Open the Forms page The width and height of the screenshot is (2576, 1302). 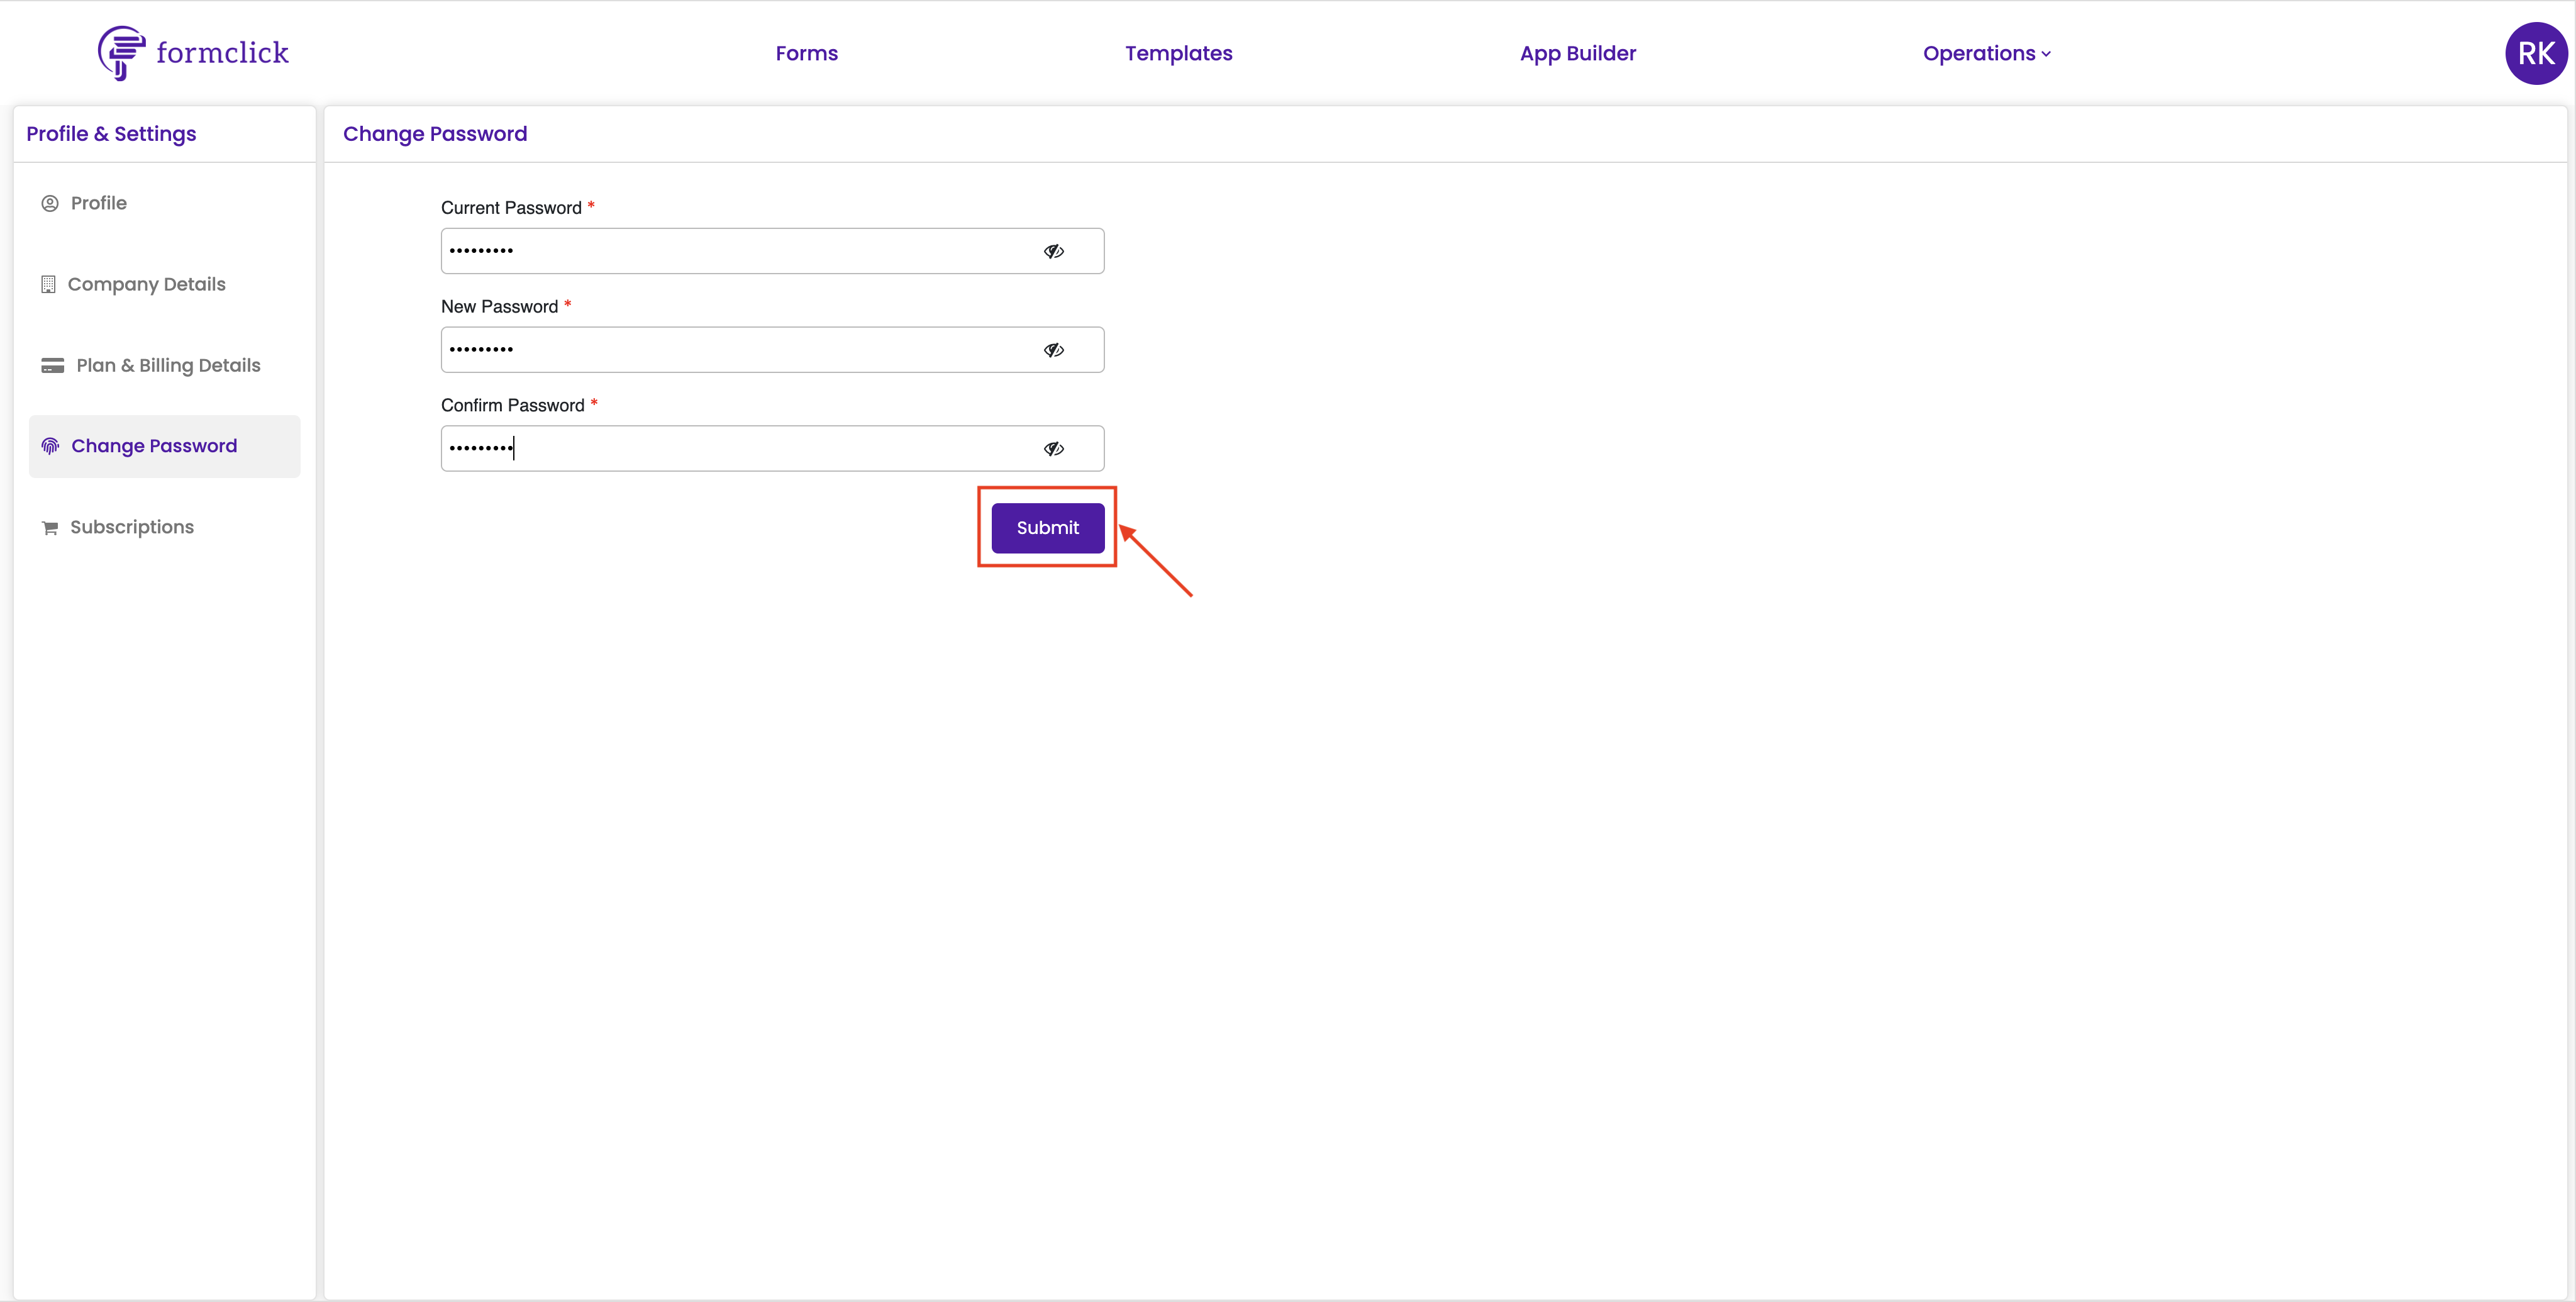pos(806,53)
